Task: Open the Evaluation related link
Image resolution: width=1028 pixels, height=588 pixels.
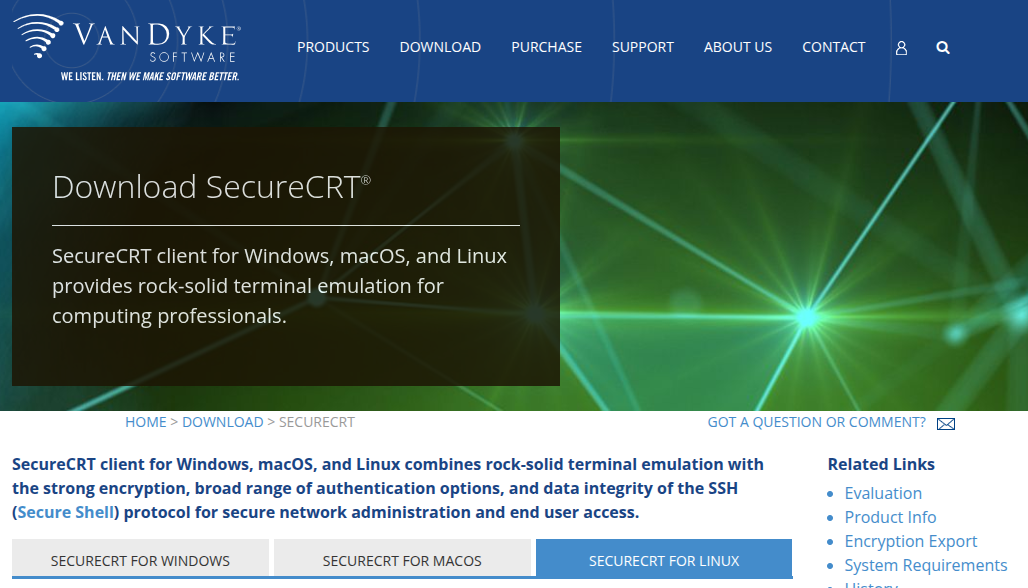Action: click(x=883, y=493)
